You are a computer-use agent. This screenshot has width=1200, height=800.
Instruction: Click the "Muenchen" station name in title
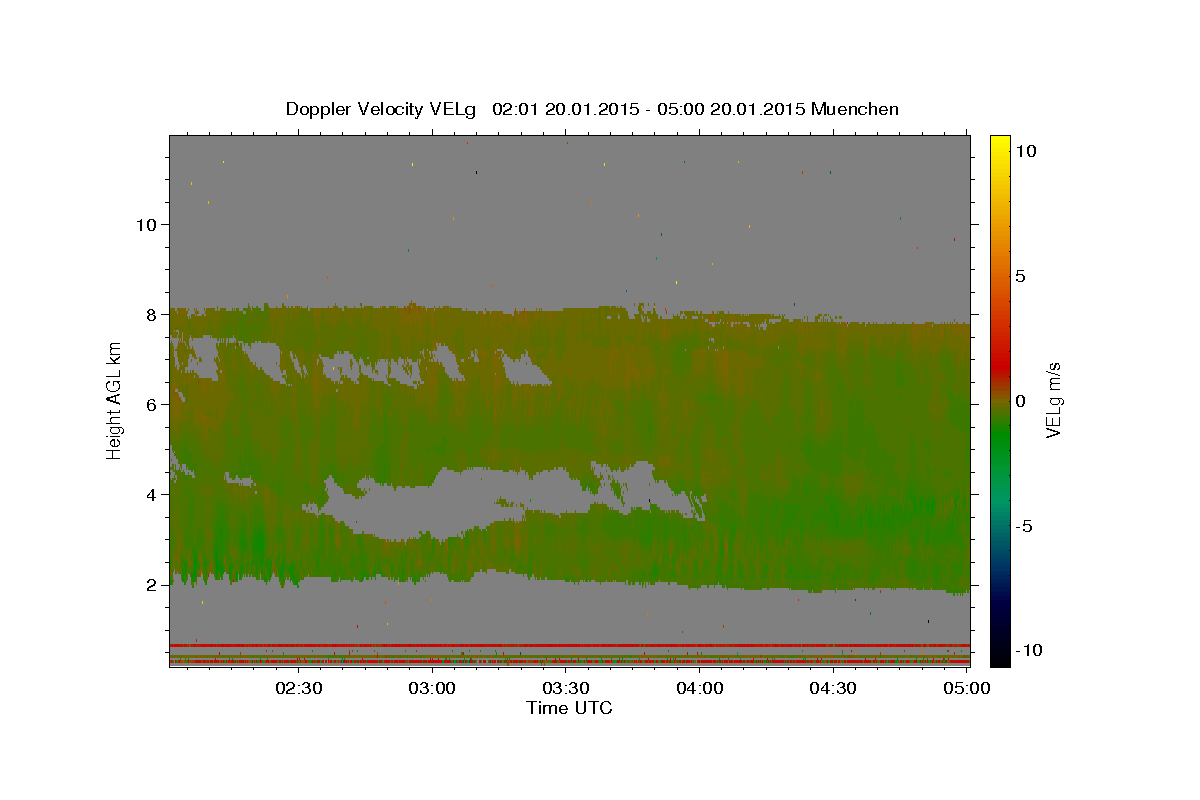(855, 109)
